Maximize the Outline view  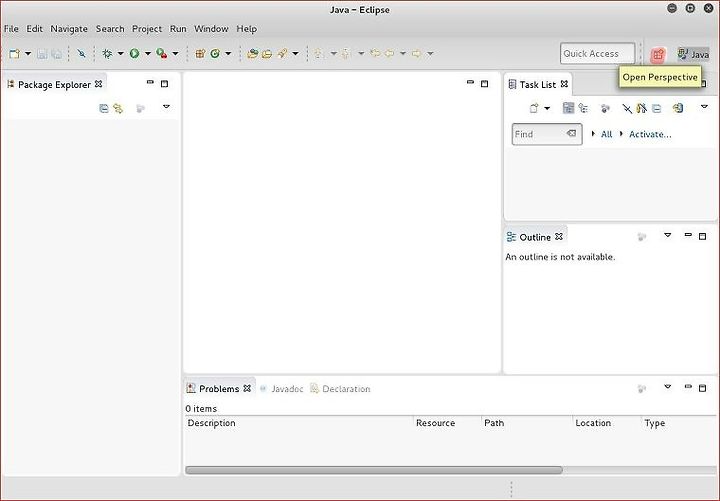pos(703,236)
